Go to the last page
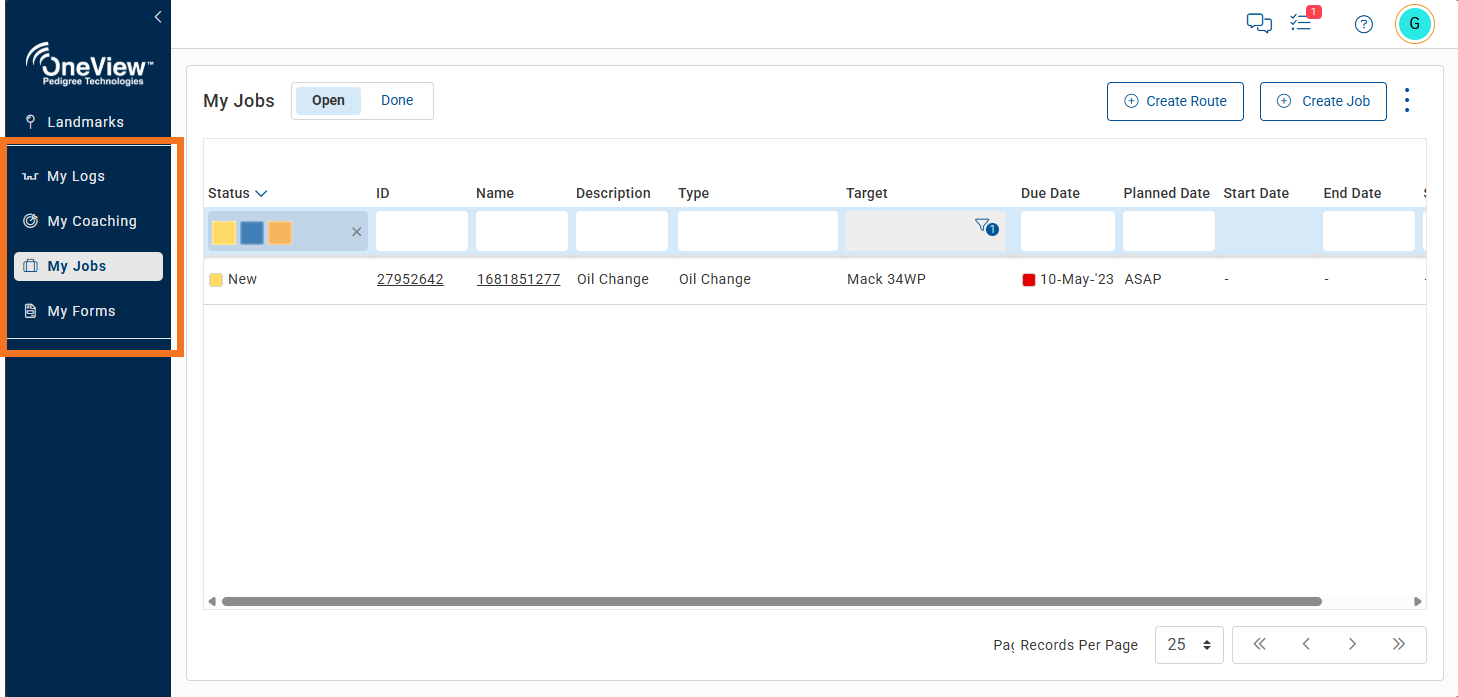This screenshot has height=697, width=1458. tap(1399, 644)
